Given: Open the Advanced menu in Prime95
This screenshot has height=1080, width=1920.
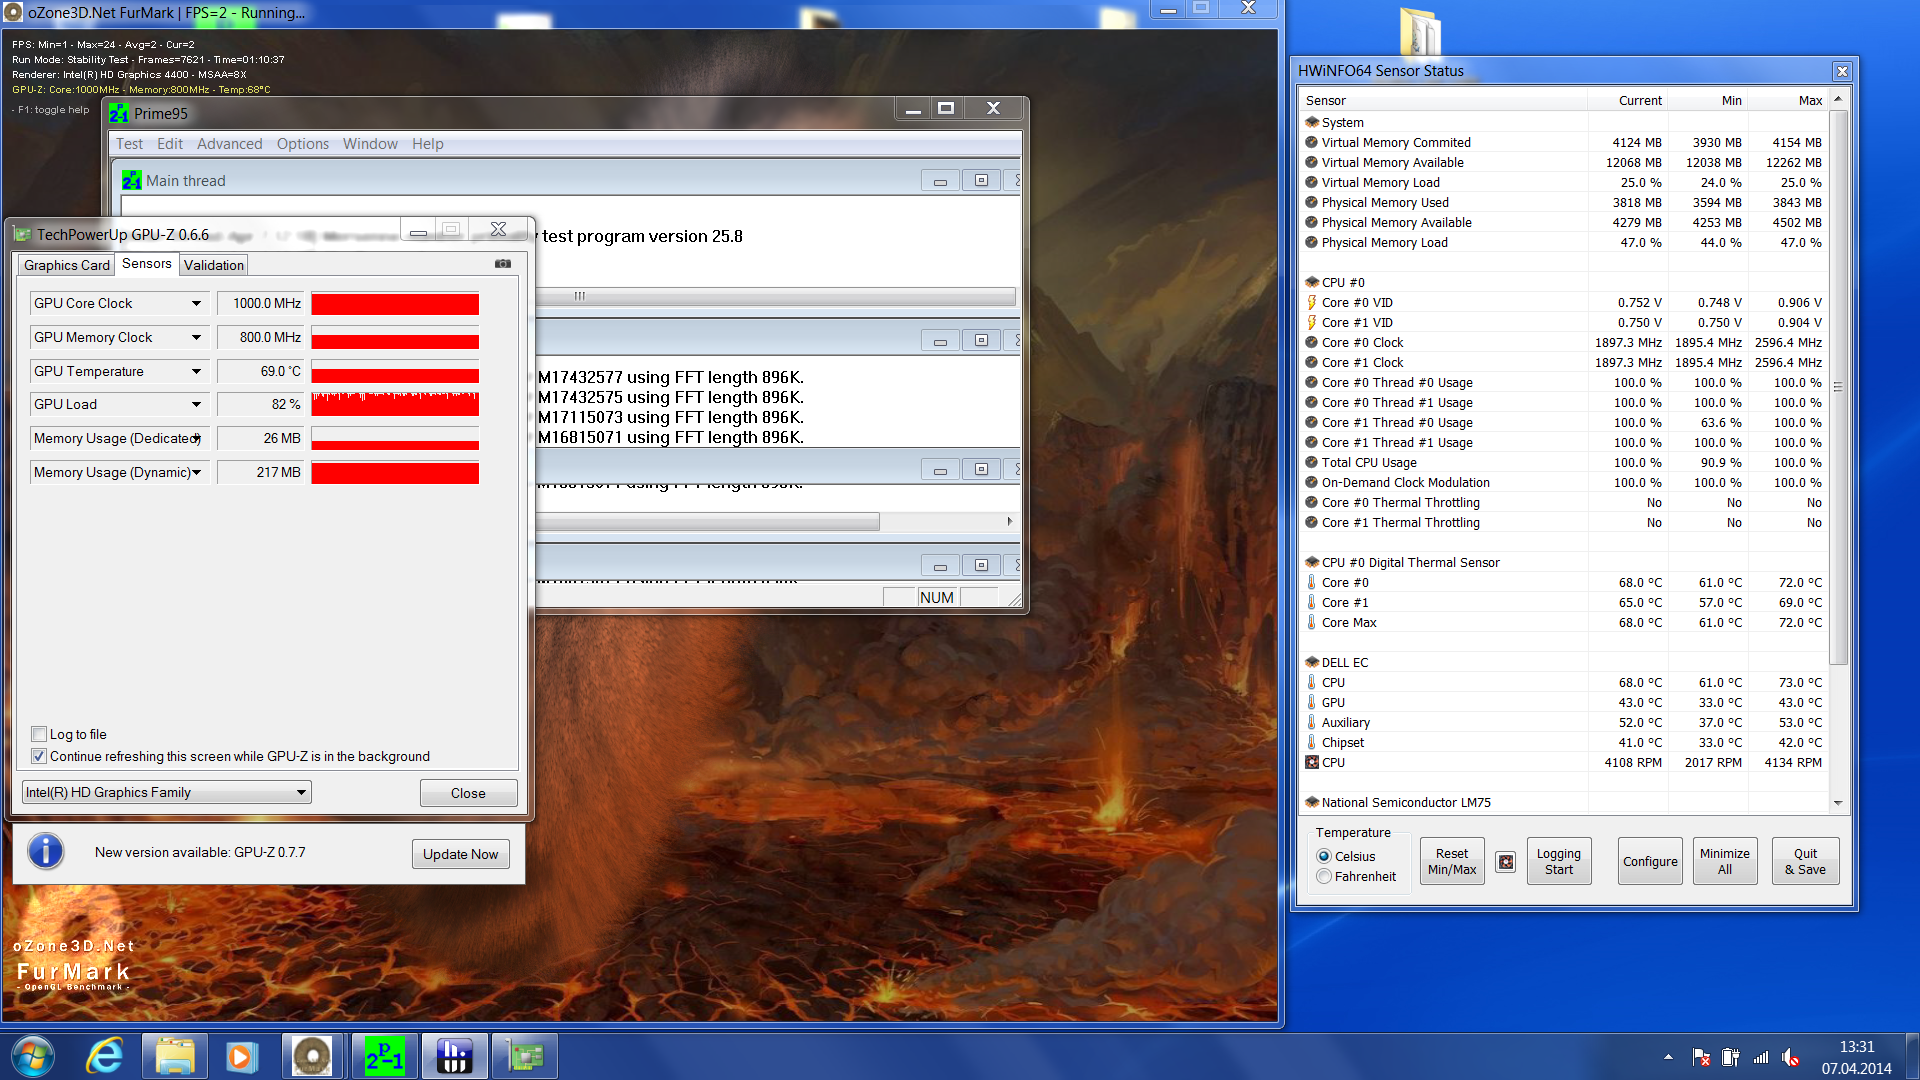Looking at the screenshot, I should 229,144.
